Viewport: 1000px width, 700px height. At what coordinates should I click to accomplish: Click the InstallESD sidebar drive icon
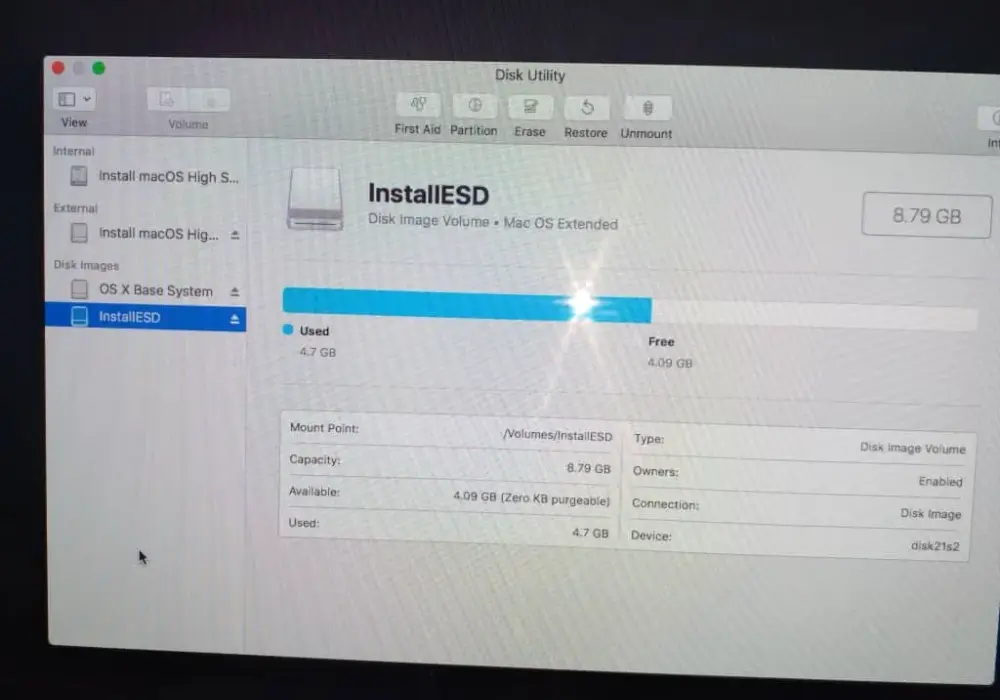point(80,316)
